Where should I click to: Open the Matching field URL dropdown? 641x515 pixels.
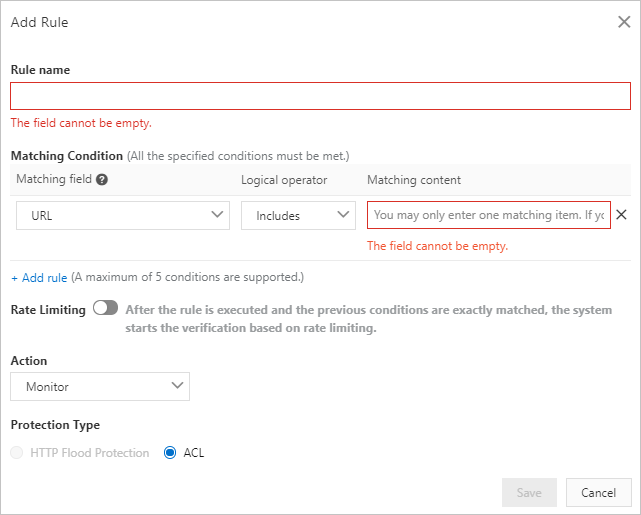(123, 215)
